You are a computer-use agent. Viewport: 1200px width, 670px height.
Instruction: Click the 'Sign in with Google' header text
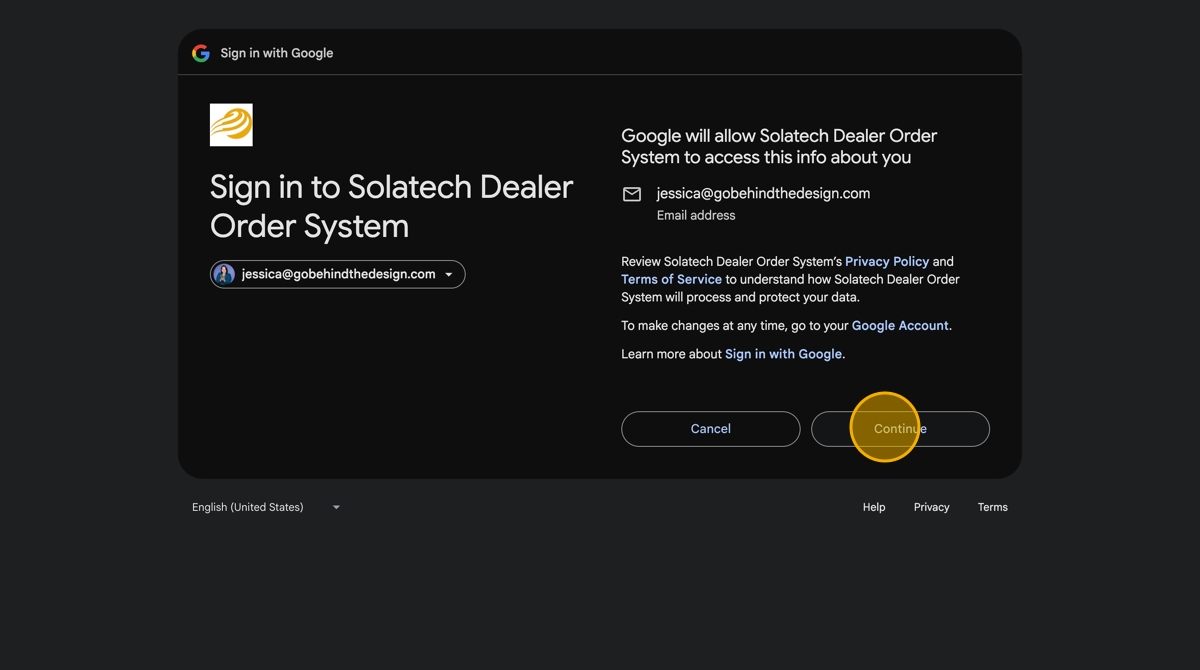(x=277, y=53)
